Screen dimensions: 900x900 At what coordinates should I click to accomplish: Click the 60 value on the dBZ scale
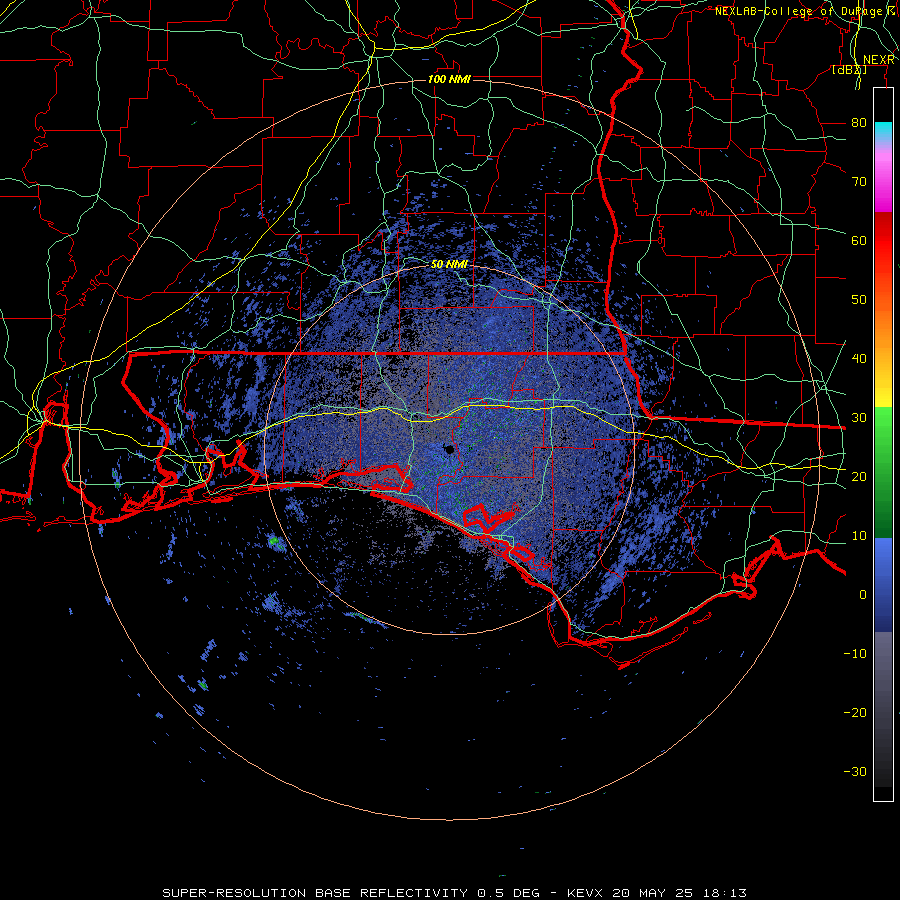pyautogui.click(x=859, y=241)
